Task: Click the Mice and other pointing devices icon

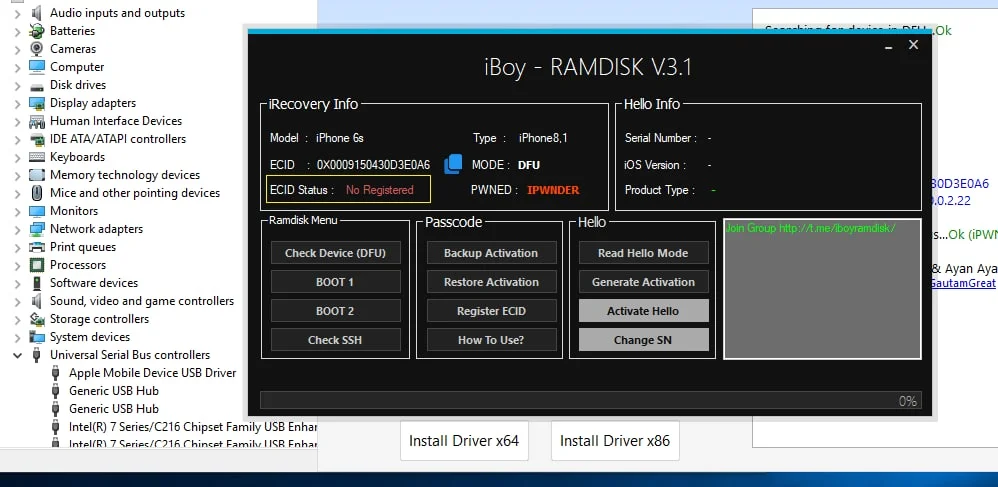Action: 37,193
